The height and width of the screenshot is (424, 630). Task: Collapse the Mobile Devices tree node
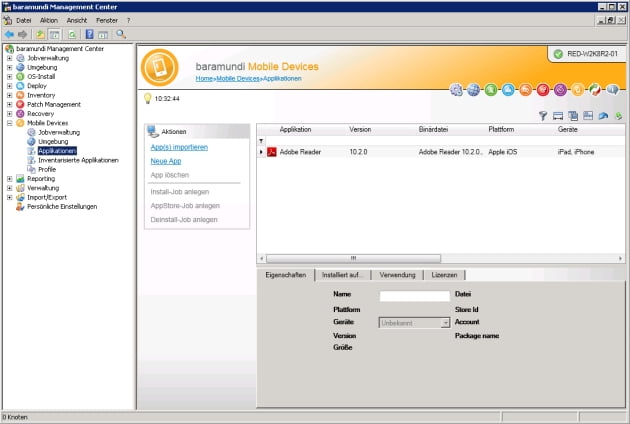[9, 123]
